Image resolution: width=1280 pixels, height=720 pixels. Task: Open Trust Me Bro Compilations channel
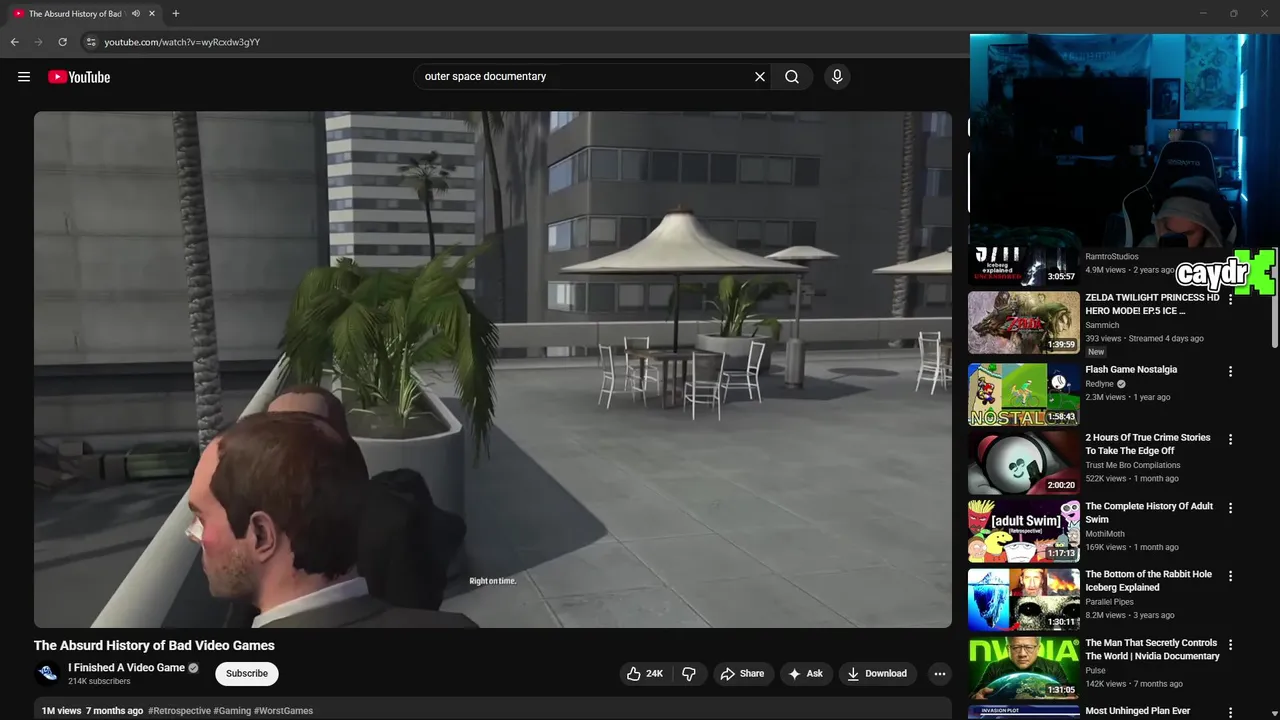1133,465
